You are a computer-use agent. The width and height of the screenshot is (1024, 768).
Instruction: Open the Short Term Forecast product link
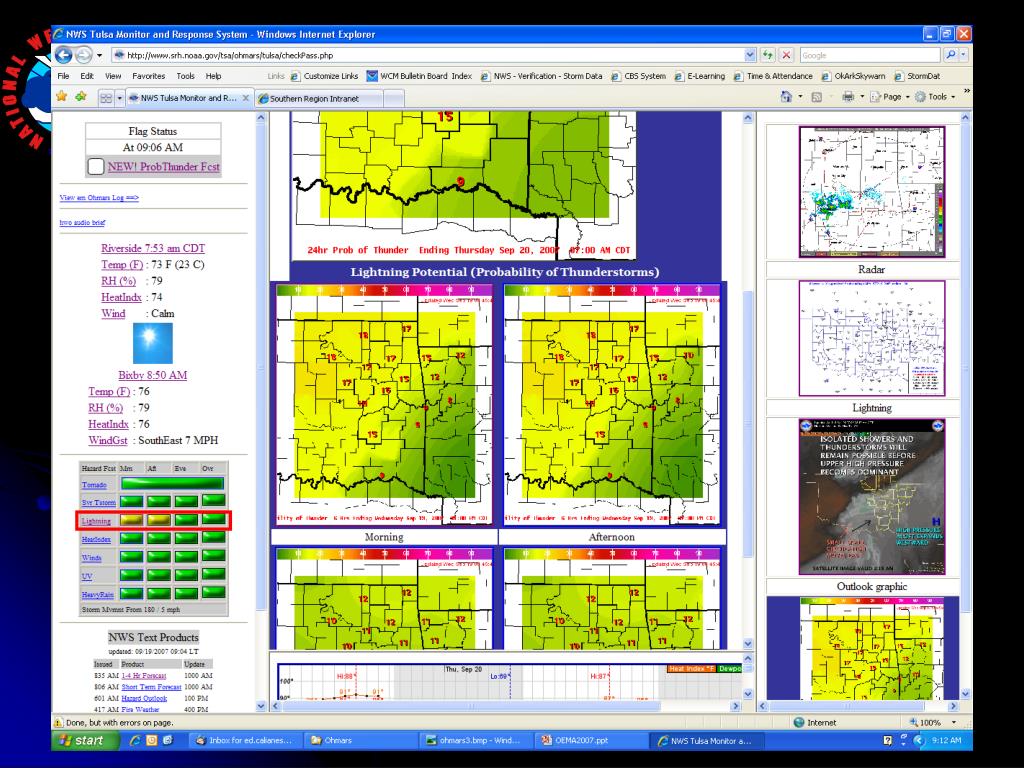[152, 687]
